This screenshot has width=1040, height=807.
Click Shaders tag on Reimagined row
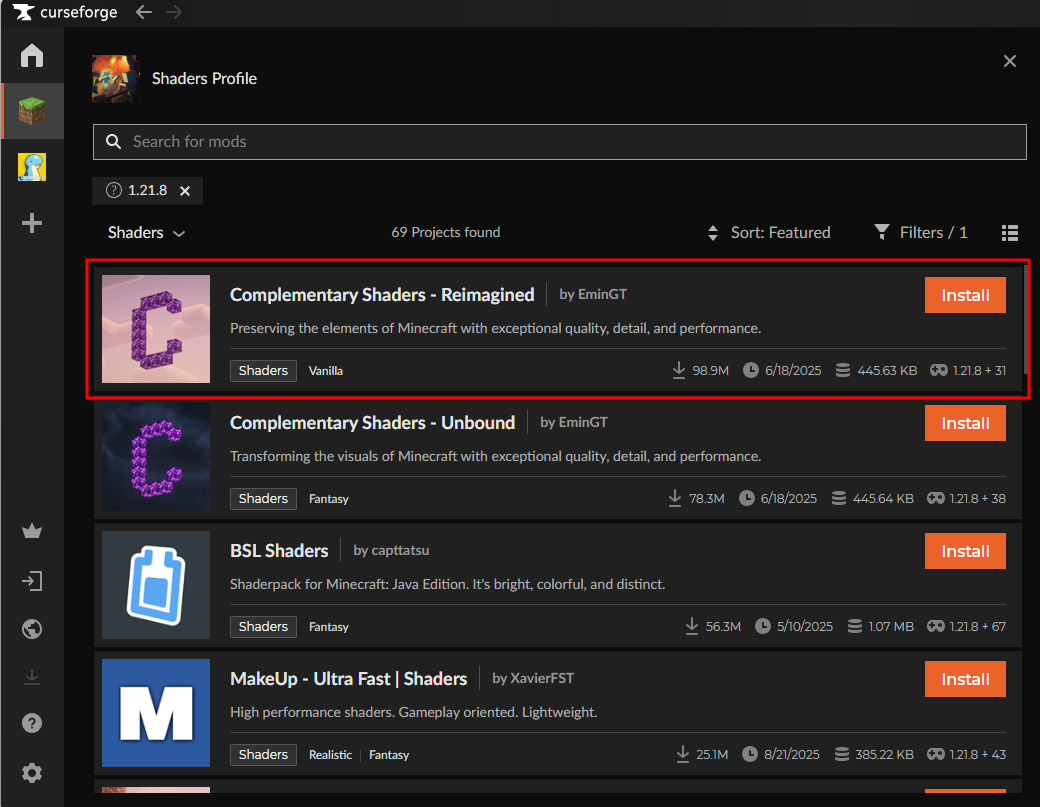tap(263, 371)
